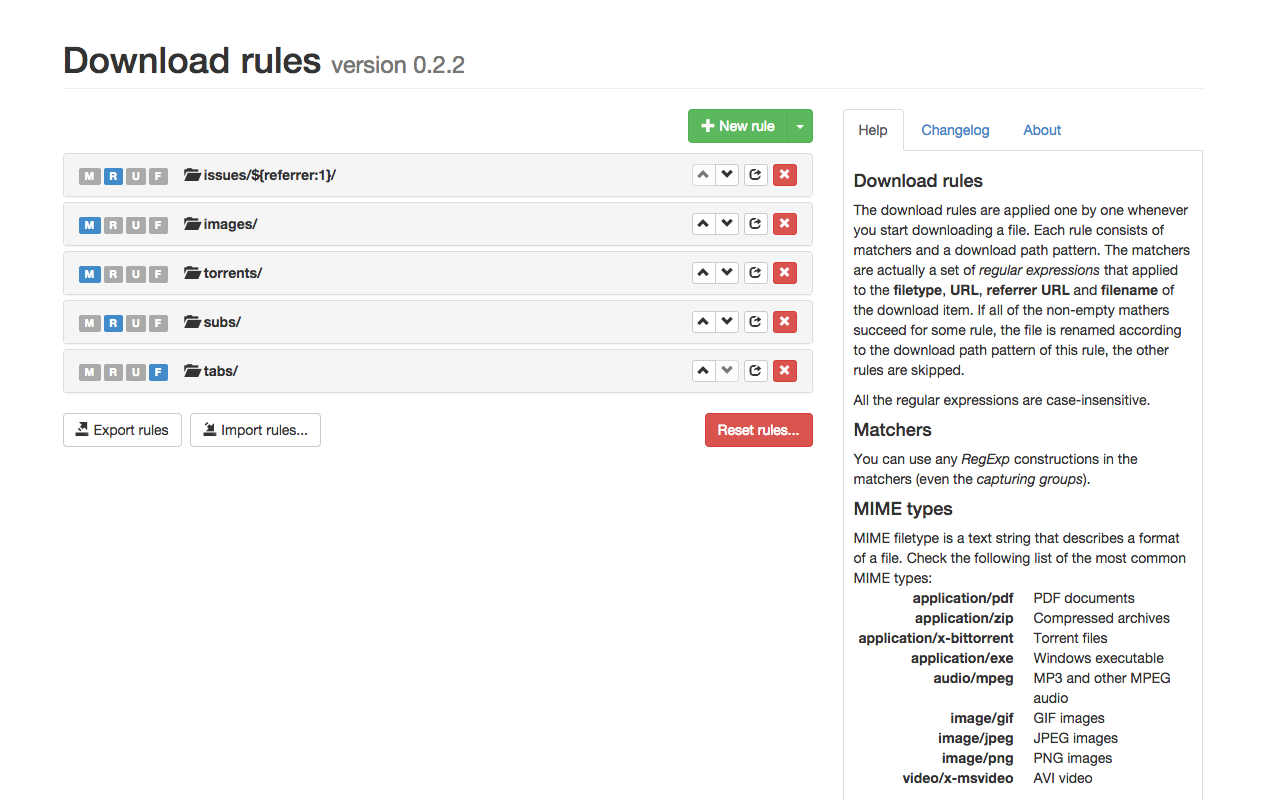
Task: Open the New rule dropdown arrow
Action: (800, 126)
